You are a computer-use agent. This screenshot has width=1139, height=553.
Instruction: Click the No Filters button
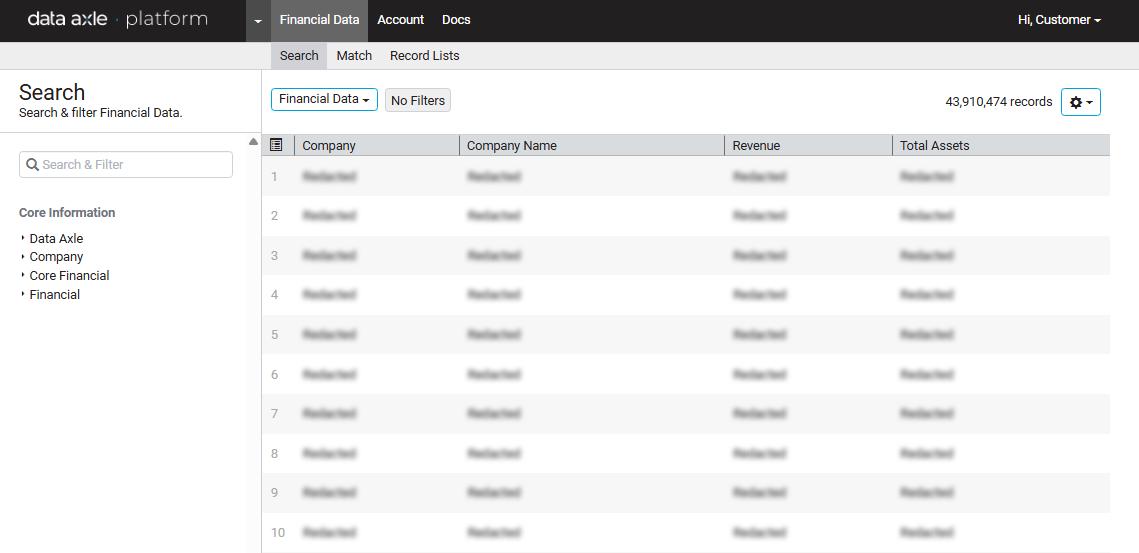(418, 101)
